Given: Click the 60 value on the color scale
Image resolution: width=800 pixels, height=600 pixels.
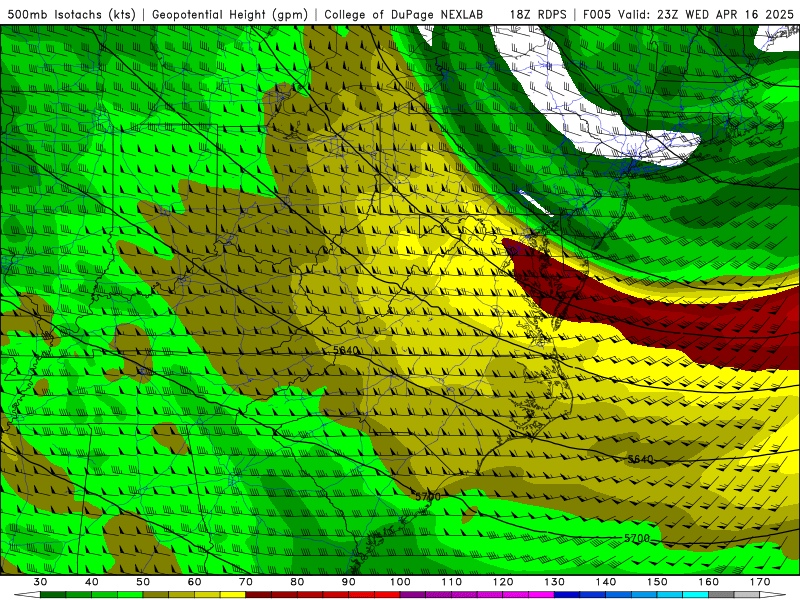Looking at the screenshot, I should click(x=194, y=582).
